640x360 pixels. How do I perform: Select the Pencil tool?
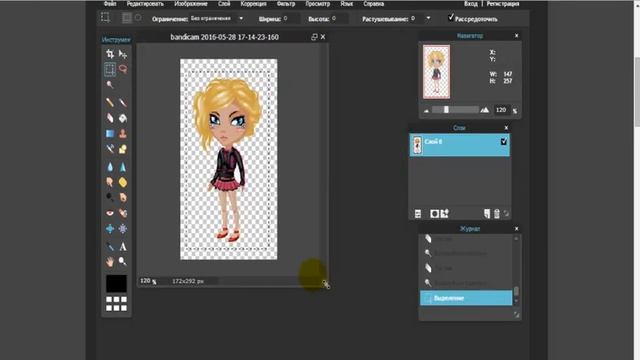pyautogui.click(x=110, y=102)
